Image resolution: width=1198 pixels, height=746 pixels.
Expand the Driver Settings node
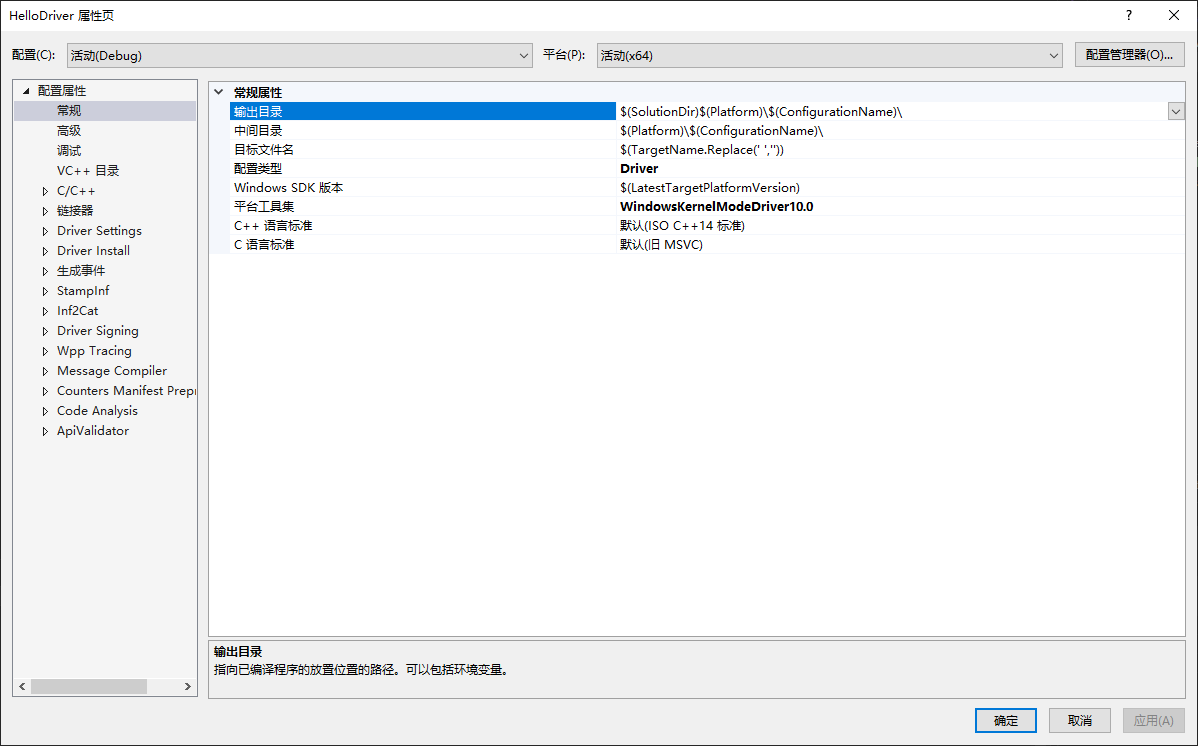click(44, 230)
